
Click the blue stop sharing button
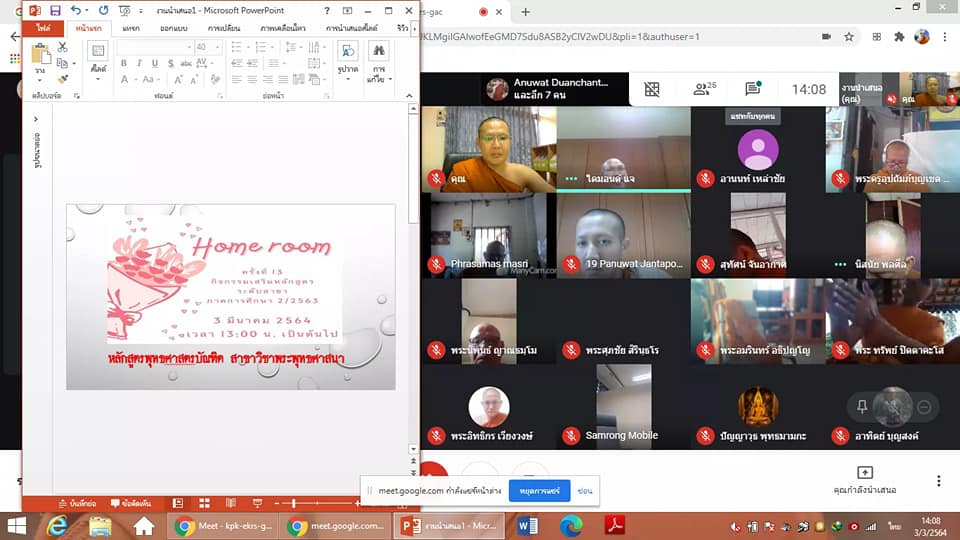(x=539, y=491)
